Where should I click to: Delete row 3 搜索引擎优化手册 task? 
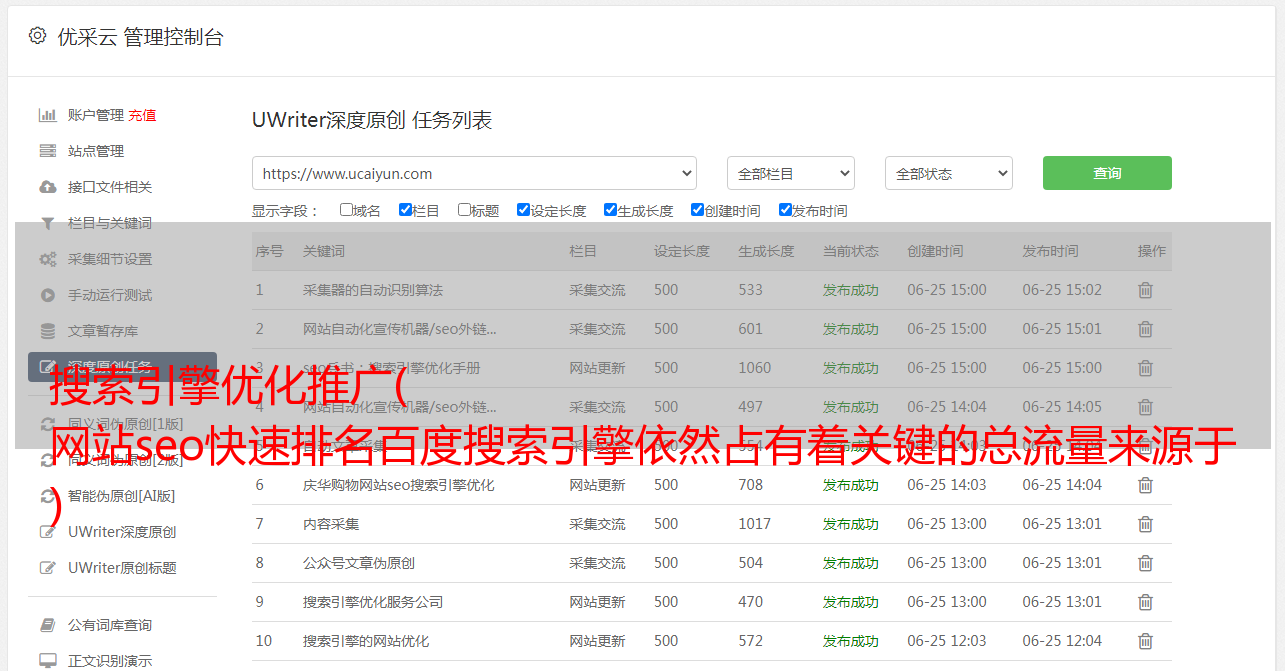click(1146, 368)
